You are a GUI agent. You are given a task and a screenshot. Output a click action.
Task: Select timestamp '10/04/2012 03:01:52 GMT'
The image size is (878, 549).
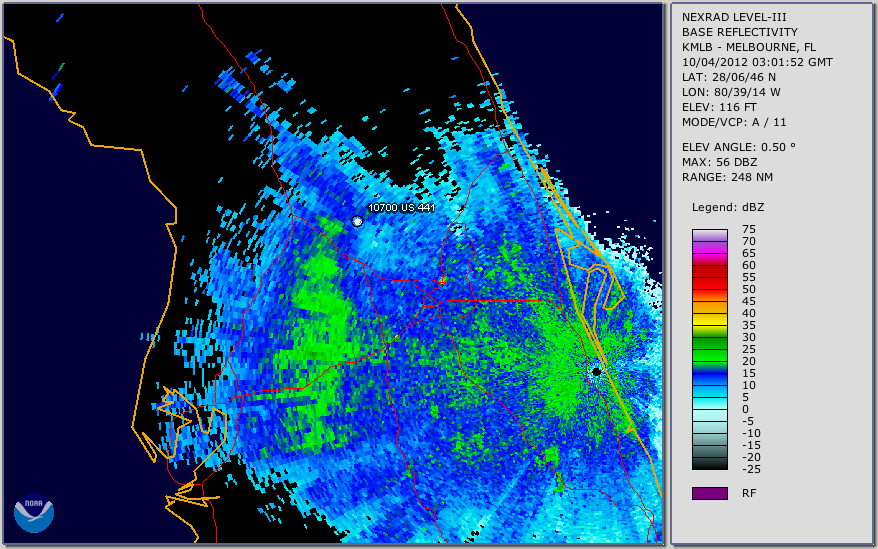pyautogui.click(x=757, y=62)
